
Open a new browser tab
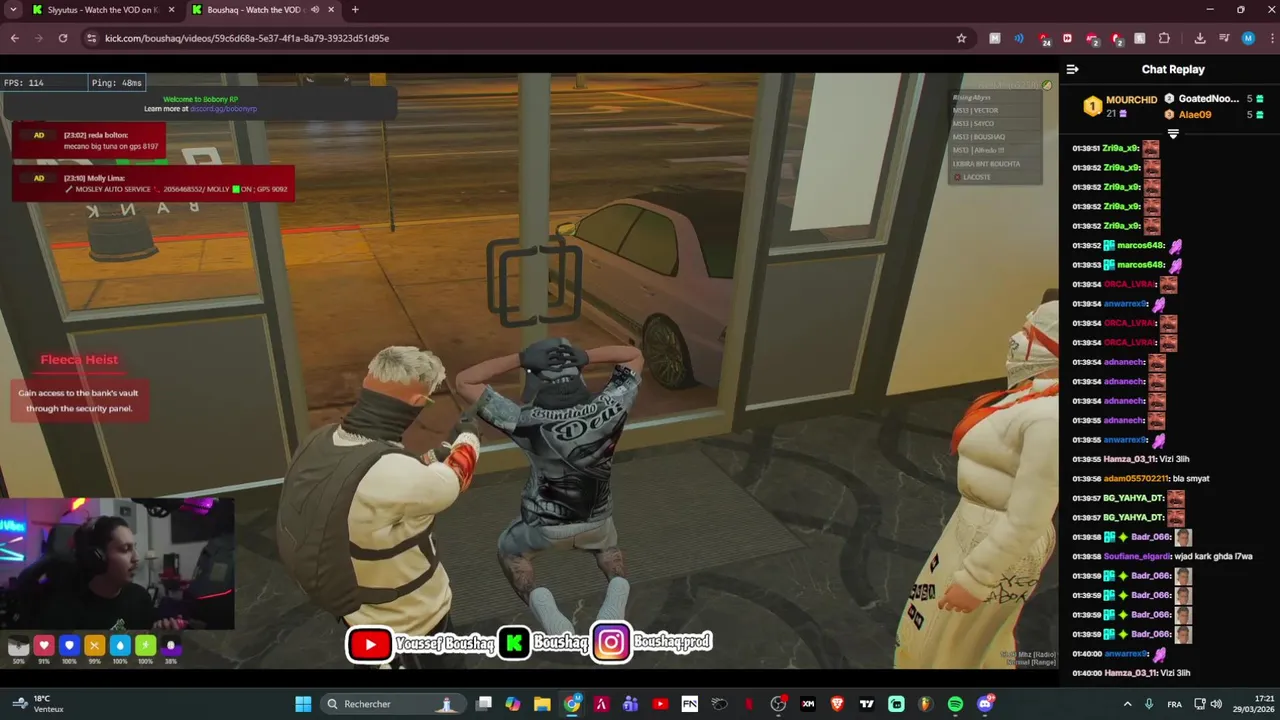pos(355,10)
